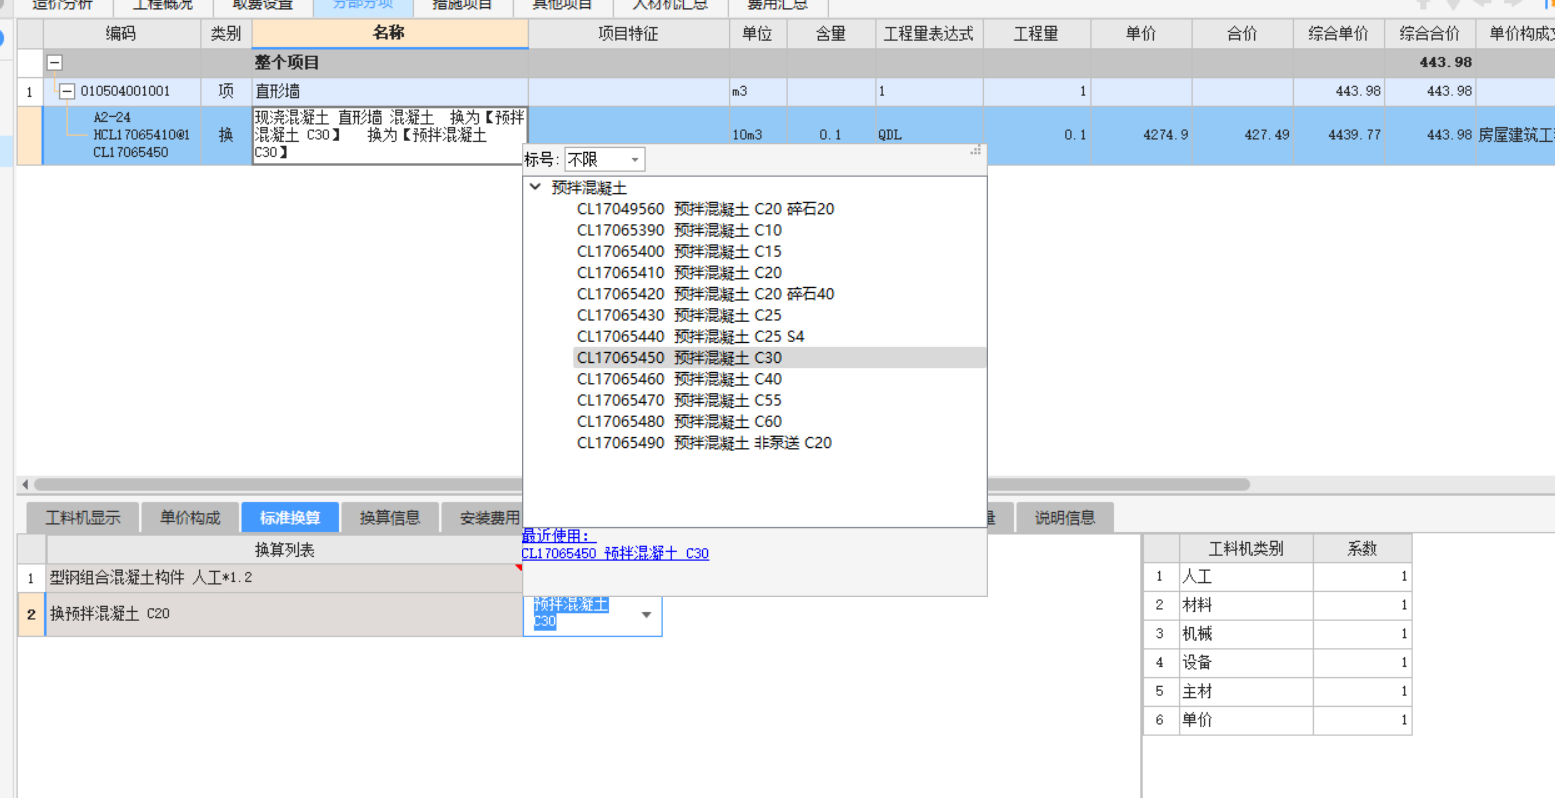Click the 4439.77 composite price cell
Viewport: 1555px width, 798px height.
[1338, 135]
